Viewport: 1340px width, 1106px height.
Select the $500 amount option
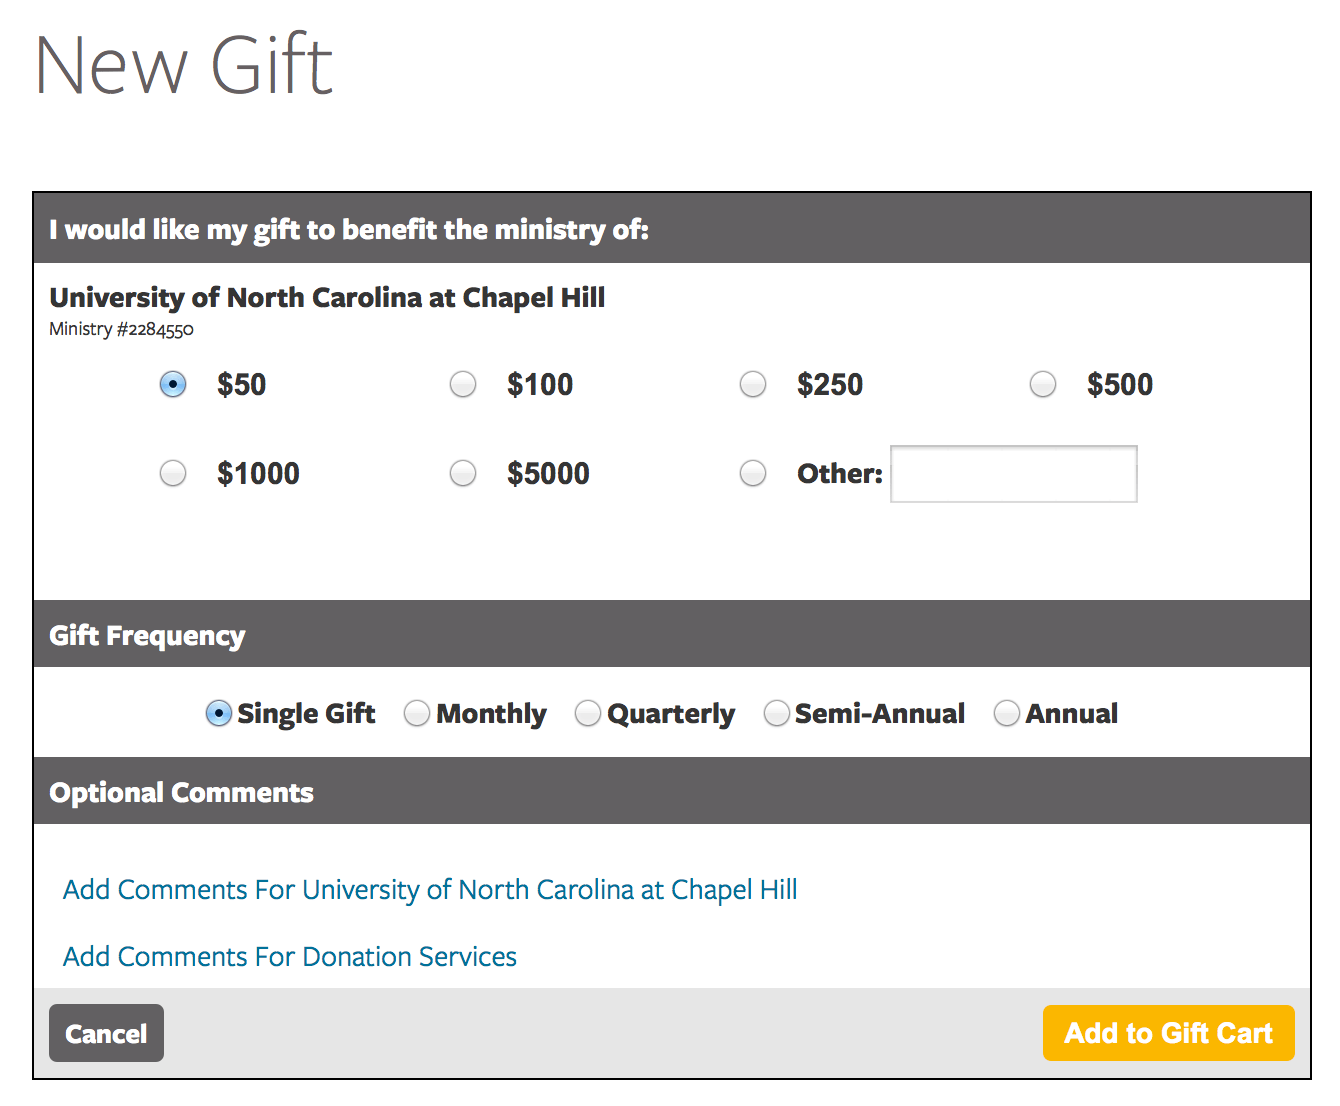point(1043,384)
